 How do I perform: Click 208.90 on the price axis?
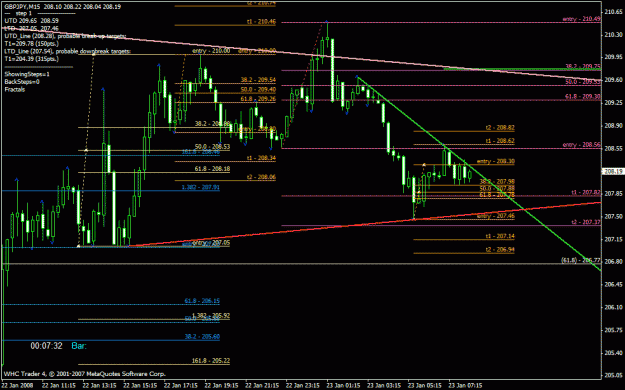click(x=614, y=126)
